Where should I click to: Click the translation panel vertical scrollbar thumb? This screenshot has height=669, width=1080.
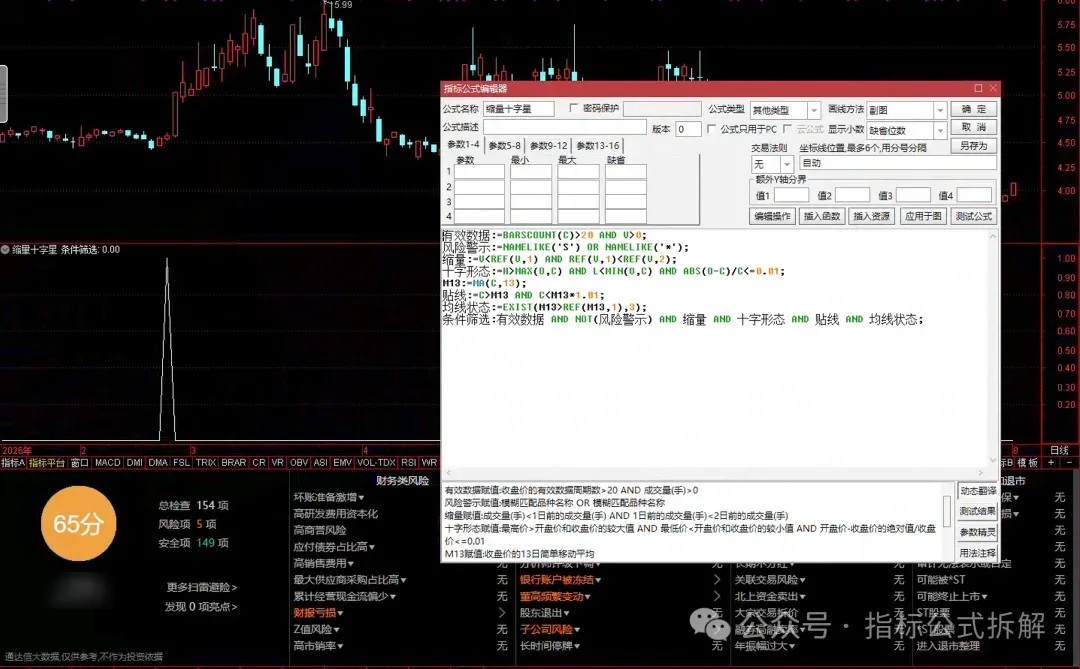pyautogui.click(x=947, y=511)
